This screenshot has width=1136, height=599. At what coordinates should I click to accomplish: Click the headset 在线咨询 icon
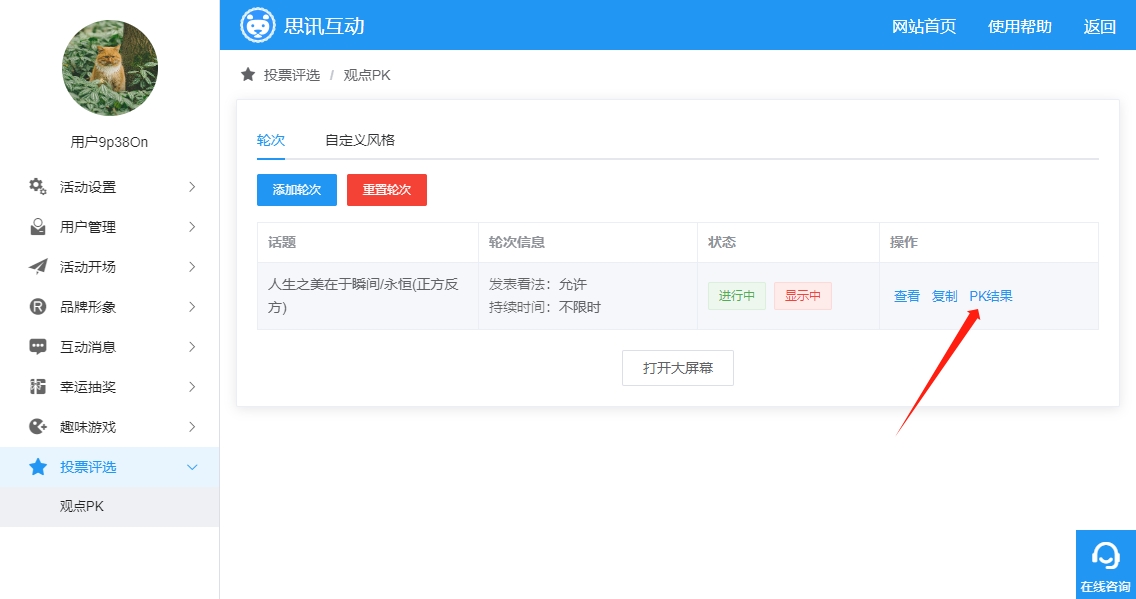pyautogui.click(x=1106, y=556)
